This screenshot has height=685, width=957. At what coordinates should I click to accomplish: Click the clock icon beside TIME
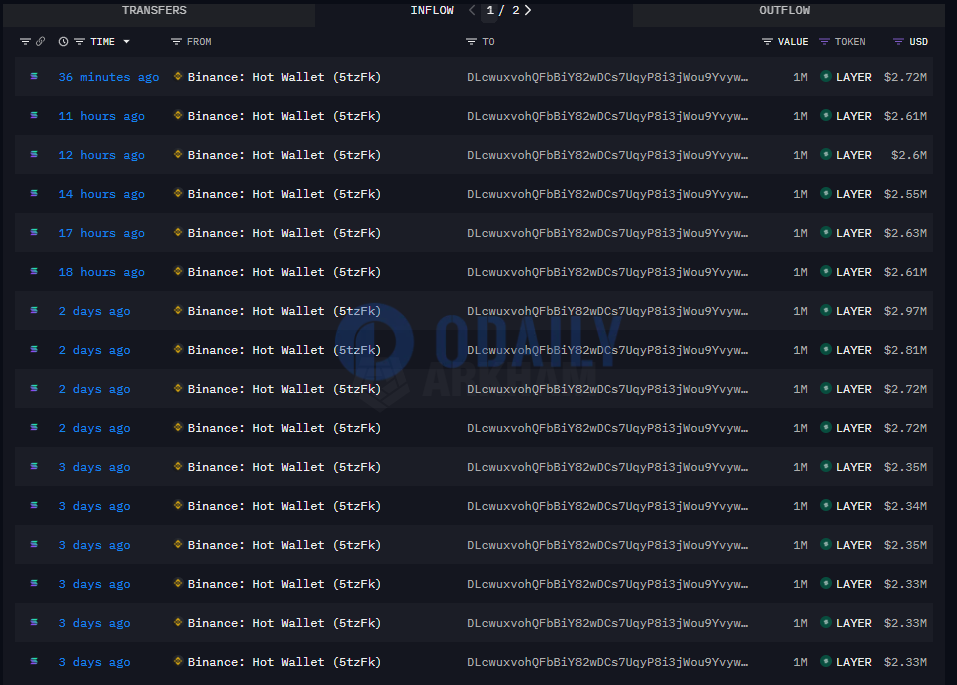tap(63, 42)
